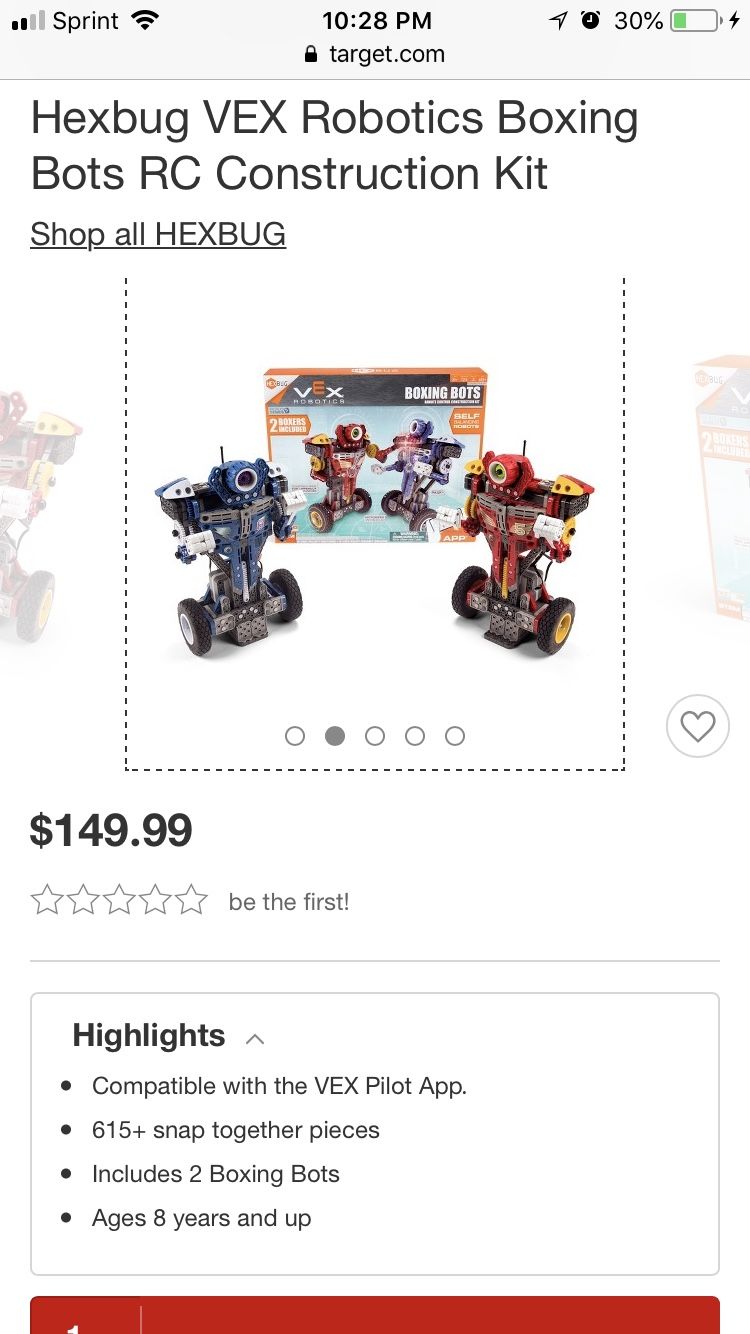750x1334 pixels.
Task: Open the quantity selector on red bar
Action: (85, 1316)
